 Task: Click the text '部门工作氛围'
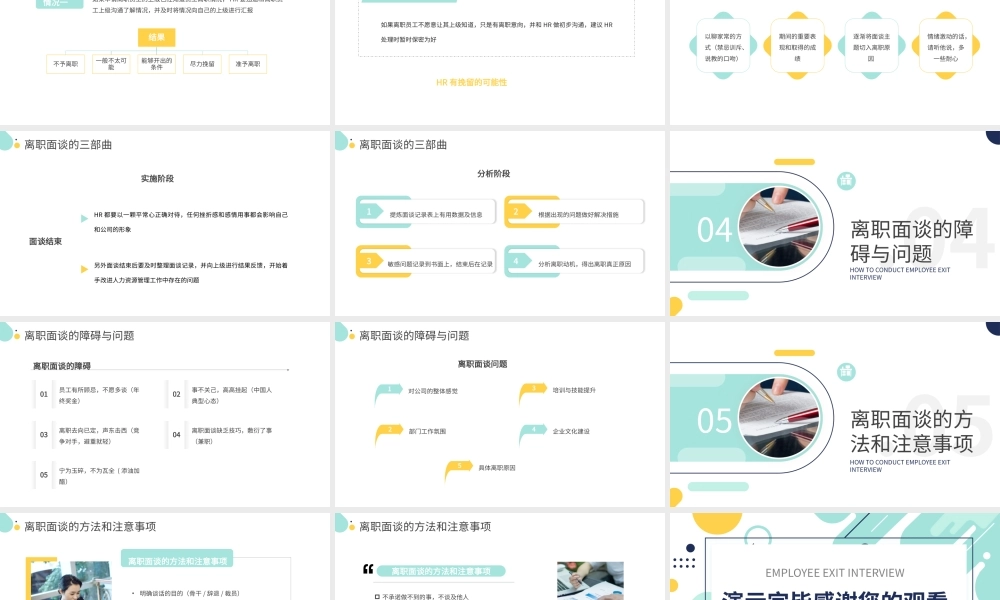click(x=427, y=431)
